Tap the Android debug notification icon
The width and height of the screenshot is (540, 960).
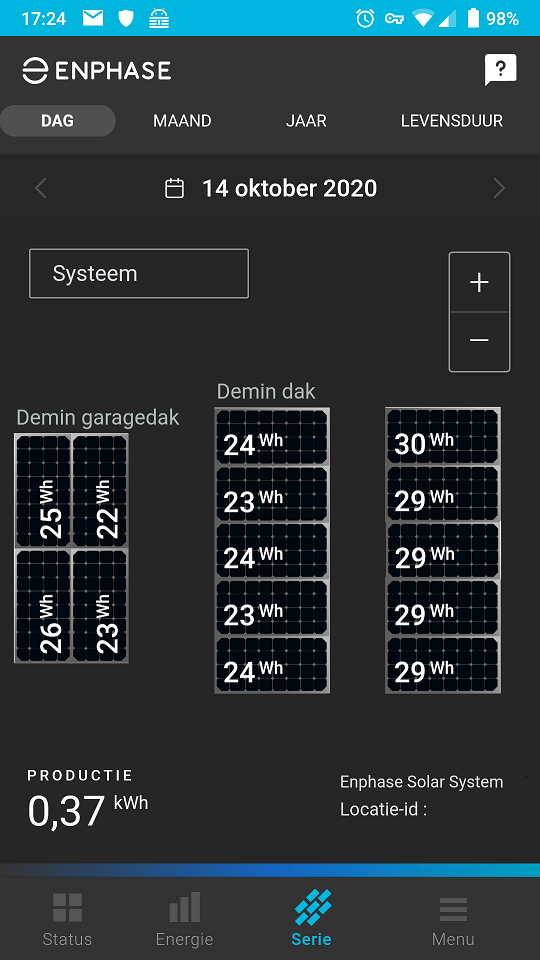click(159, 19)
